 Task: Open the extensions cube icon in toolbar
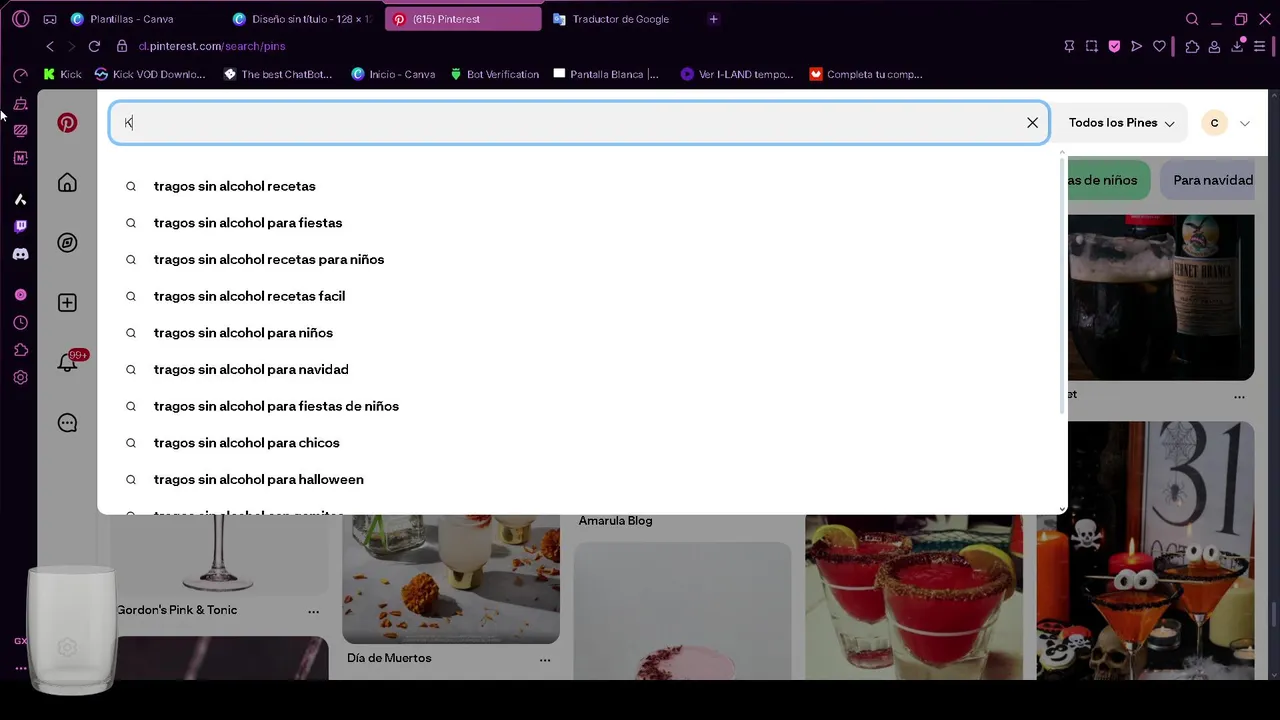point(1192,46)
